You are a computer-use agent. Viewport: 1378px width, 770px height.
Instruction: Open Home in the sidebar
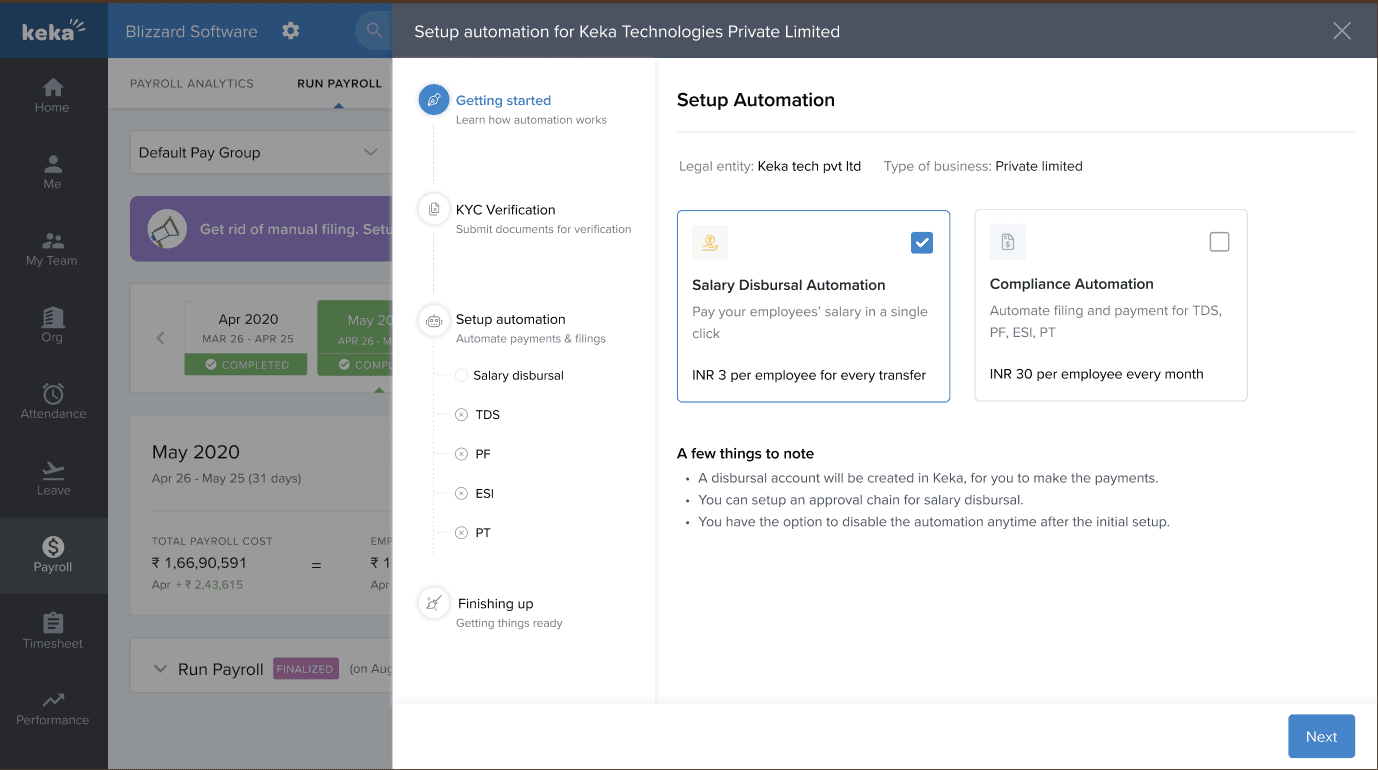[x=53, y=96]
